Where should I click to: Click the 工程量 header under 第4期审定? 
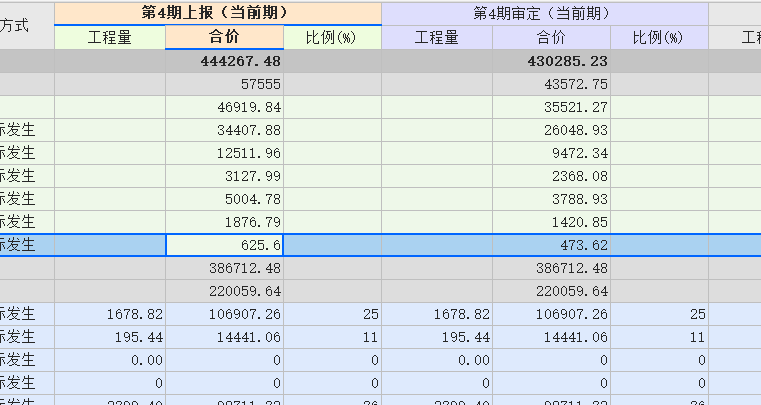(437, 37)
